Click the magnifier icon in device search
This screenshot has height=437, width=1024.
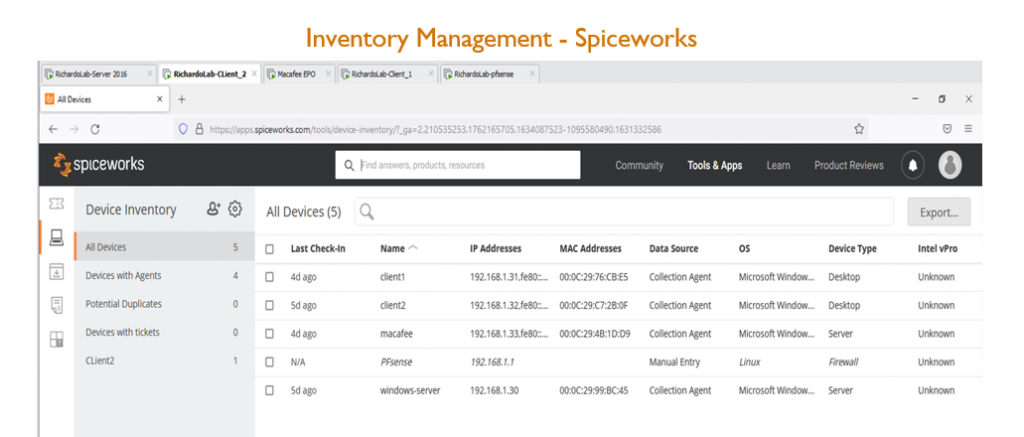pyautogui.click(x=366, y=212)
